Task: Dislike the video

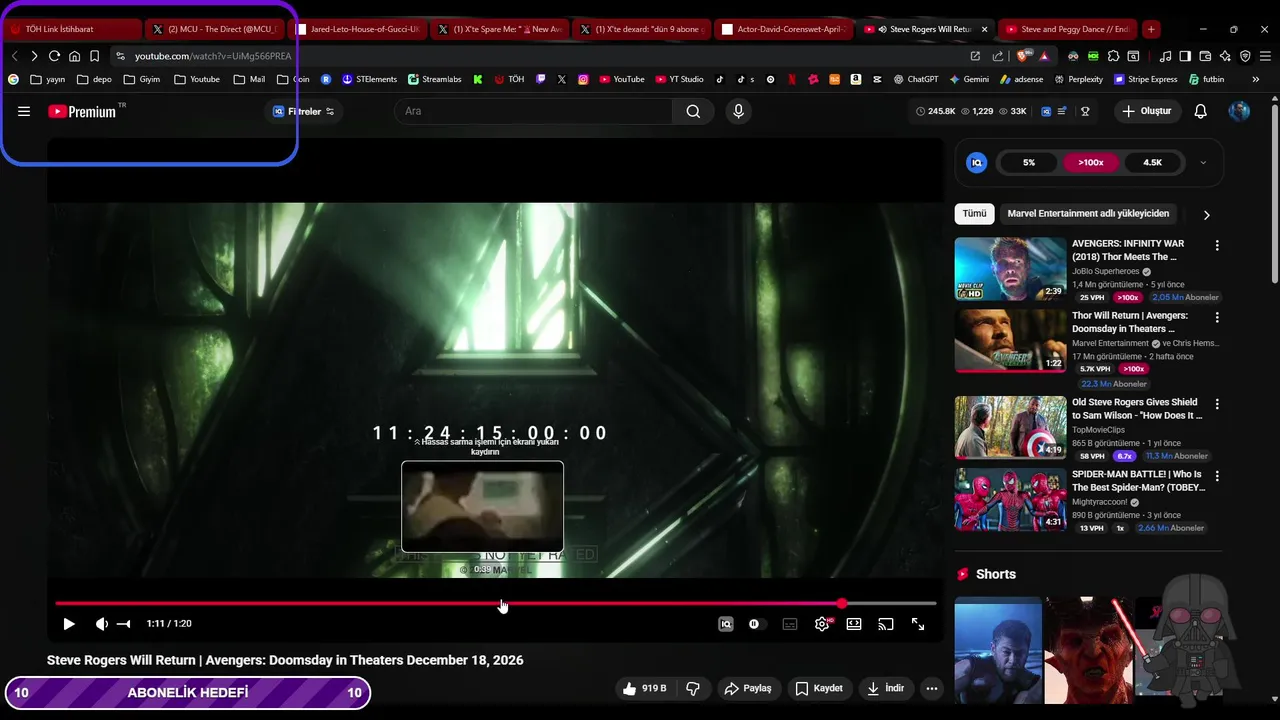Action: [x=692, y=688]
